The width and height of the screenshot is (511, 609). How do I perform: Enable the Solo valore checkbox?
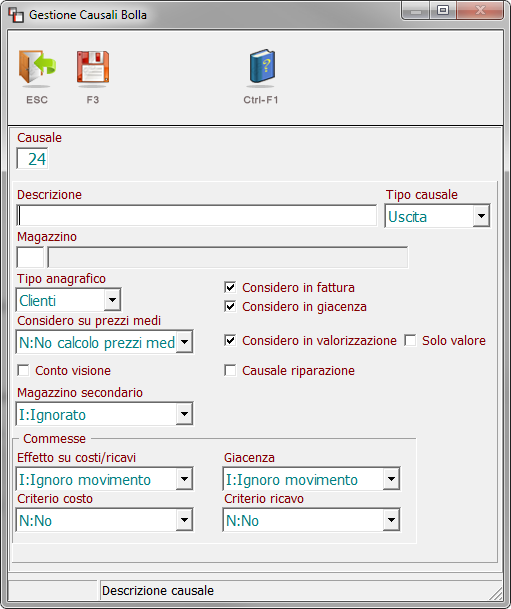tap(410, 340)
